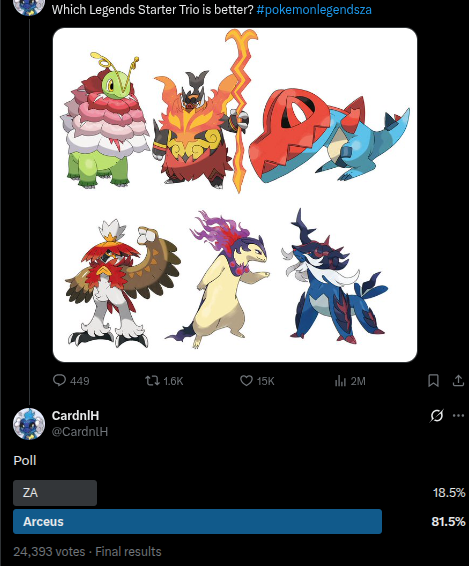Open the three-dot more menu
Image resolution: width=469 pixels, height=566 pixels.
click(458, 415)
